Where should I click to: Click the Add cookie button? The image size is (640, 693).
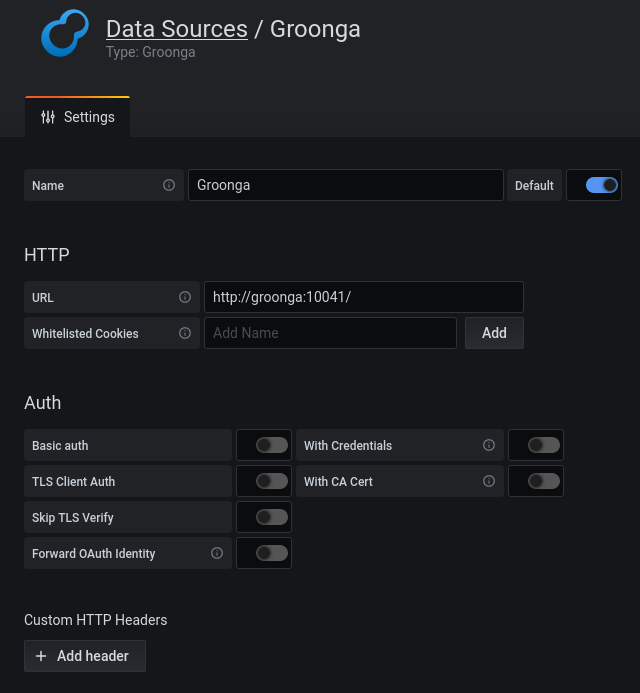[494, 333]
